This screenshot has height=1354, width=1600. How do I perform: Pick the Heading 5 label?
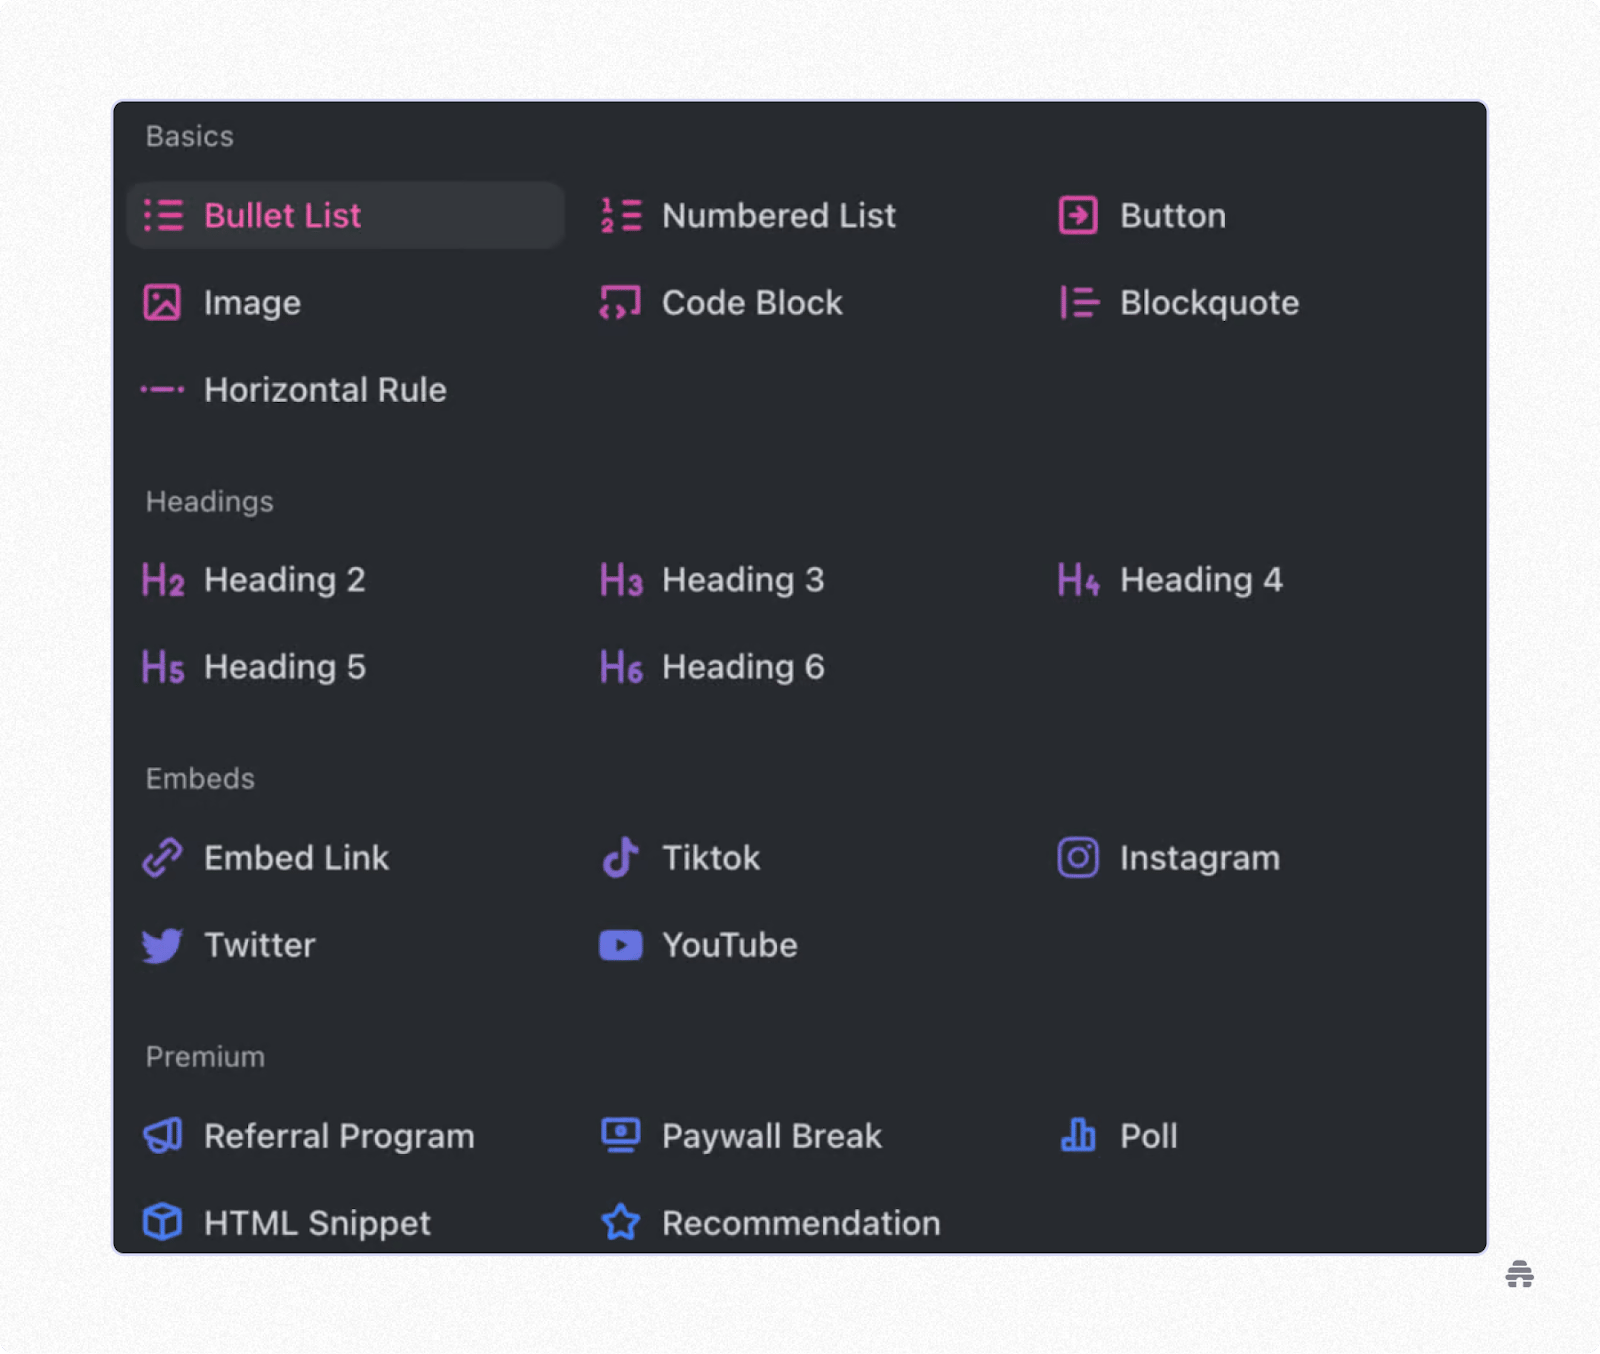point(285,667)
